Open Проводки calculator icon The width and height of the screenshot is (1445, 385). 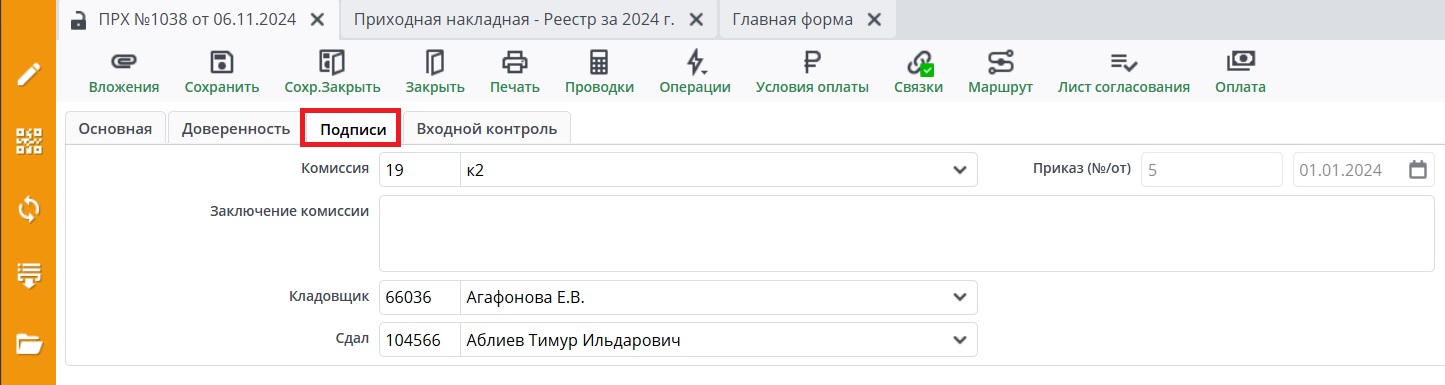599,63
